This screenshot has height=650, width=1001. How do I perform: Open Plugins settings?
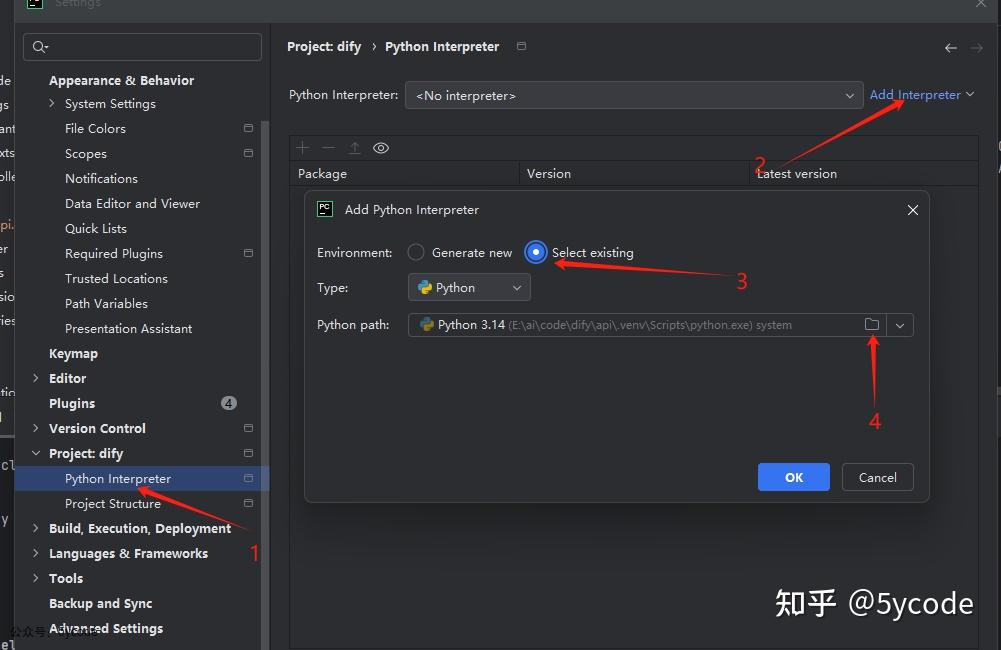coord(72,404)
